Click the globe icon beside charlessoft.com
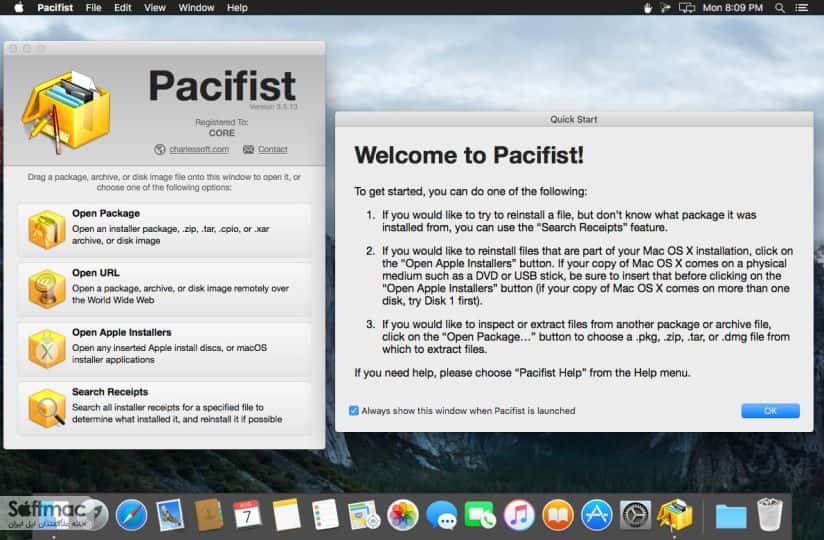824x540 pixels. 160,149
